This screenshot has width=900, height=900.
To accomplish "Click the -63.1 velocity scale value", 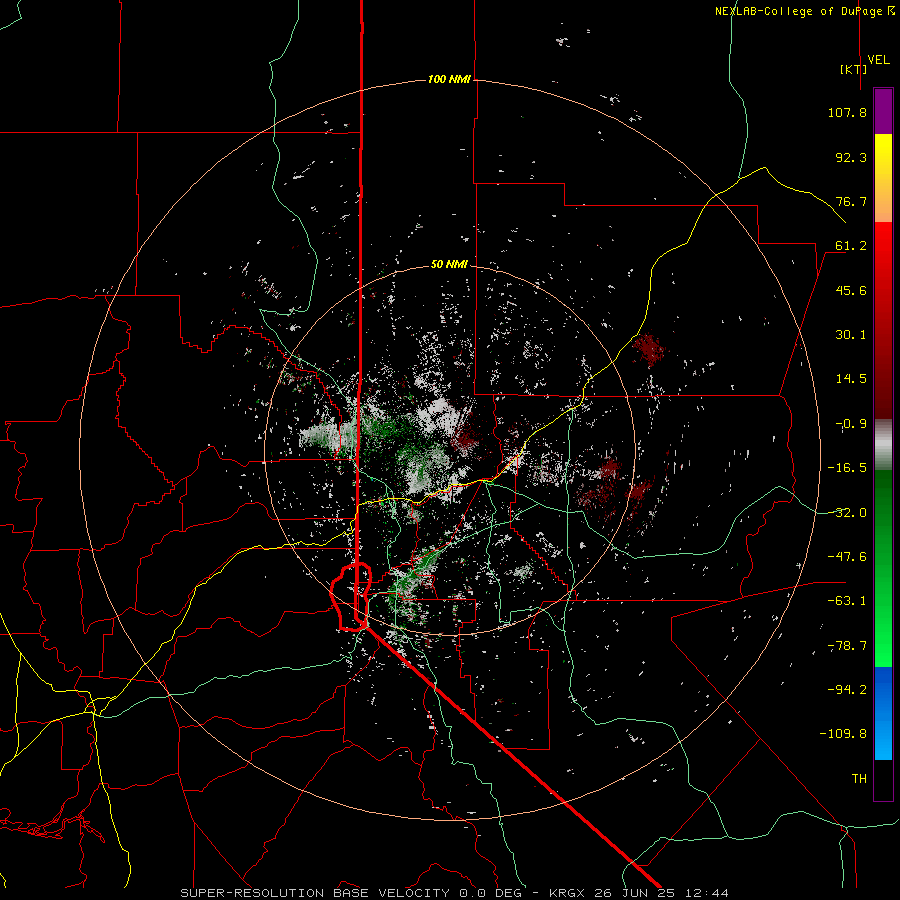I will [x=847, y=601].
